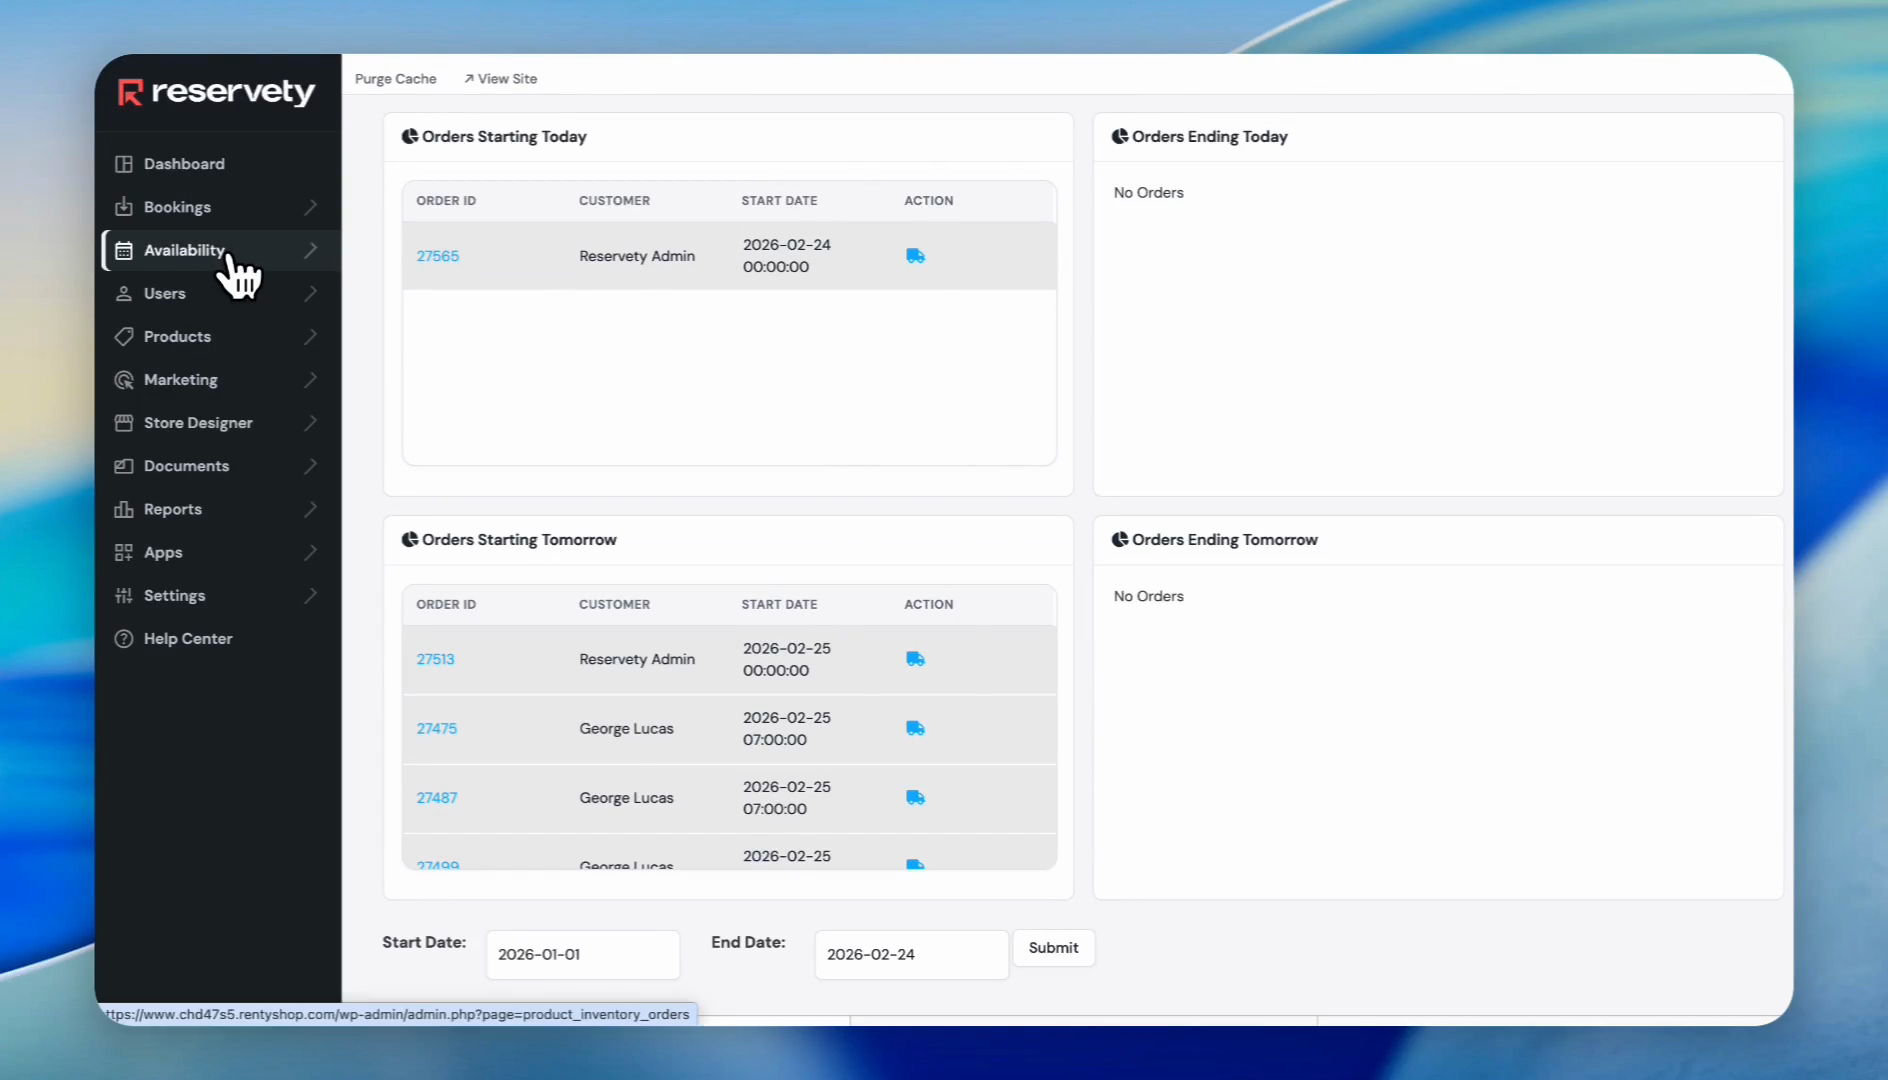This screenshot has height=1080, width=1888.
Task: Click pie icon beside Orders Starting Tomorrow
Action: pyautogui.click(x=410, y=539)
